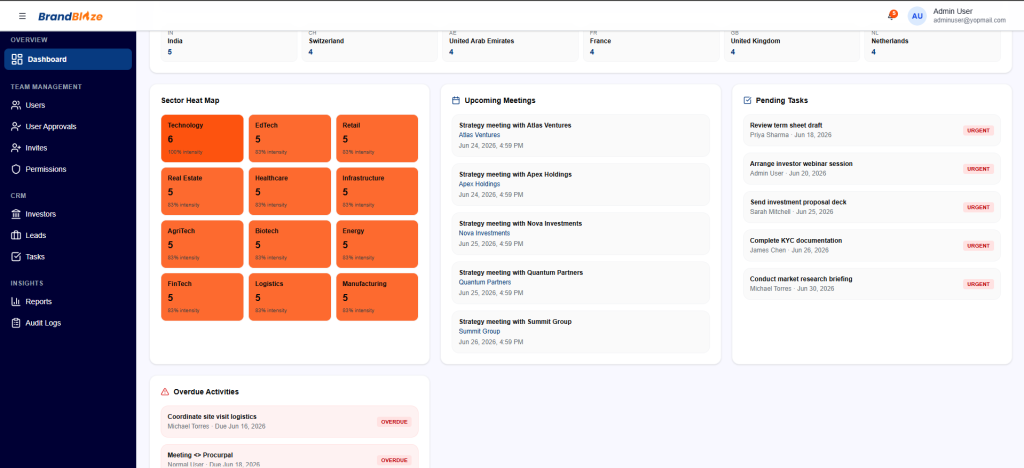The image size is (1024, 468).
Task: Open User Approvals menu item
Action: (x=68, y=127)
